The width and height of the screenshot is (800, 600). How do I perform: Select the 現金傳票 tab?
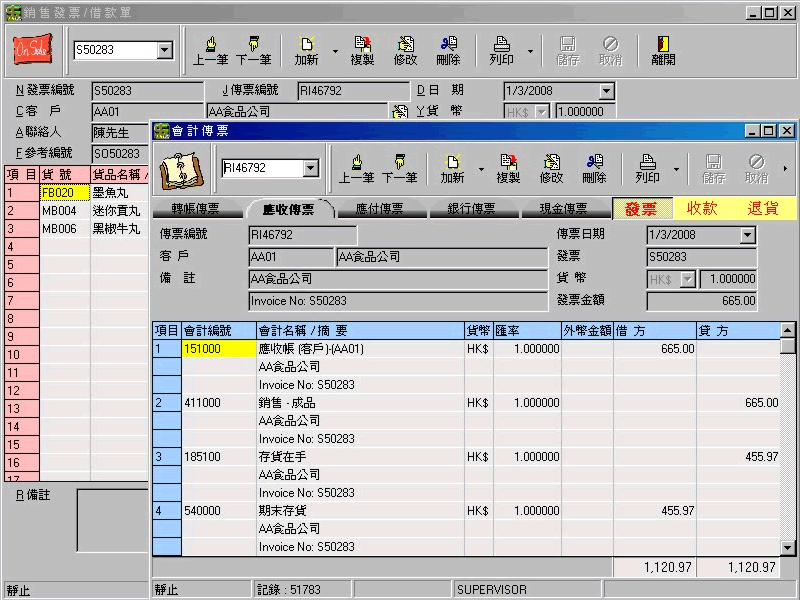click(563, 209)
